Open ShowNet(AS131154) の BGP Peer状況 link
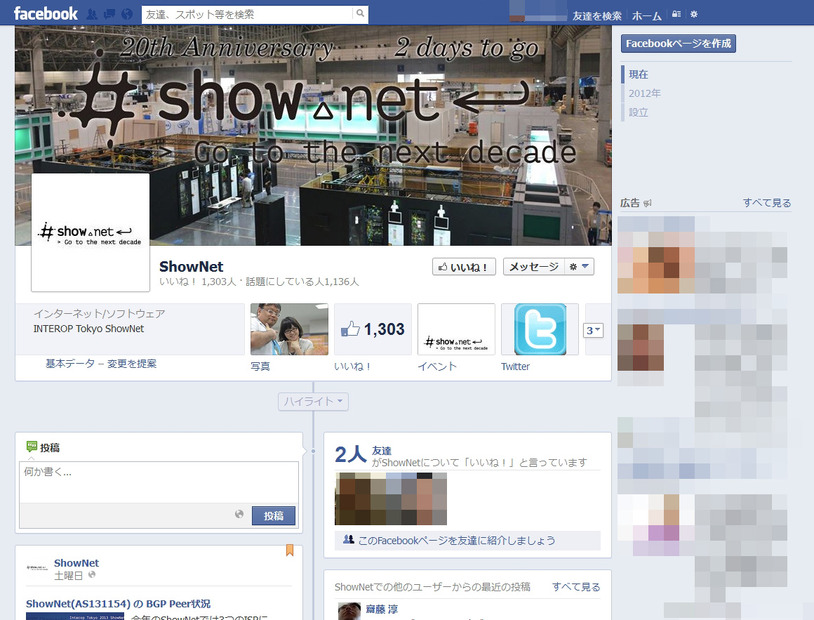The image size is (814, 620). [118, 604]
